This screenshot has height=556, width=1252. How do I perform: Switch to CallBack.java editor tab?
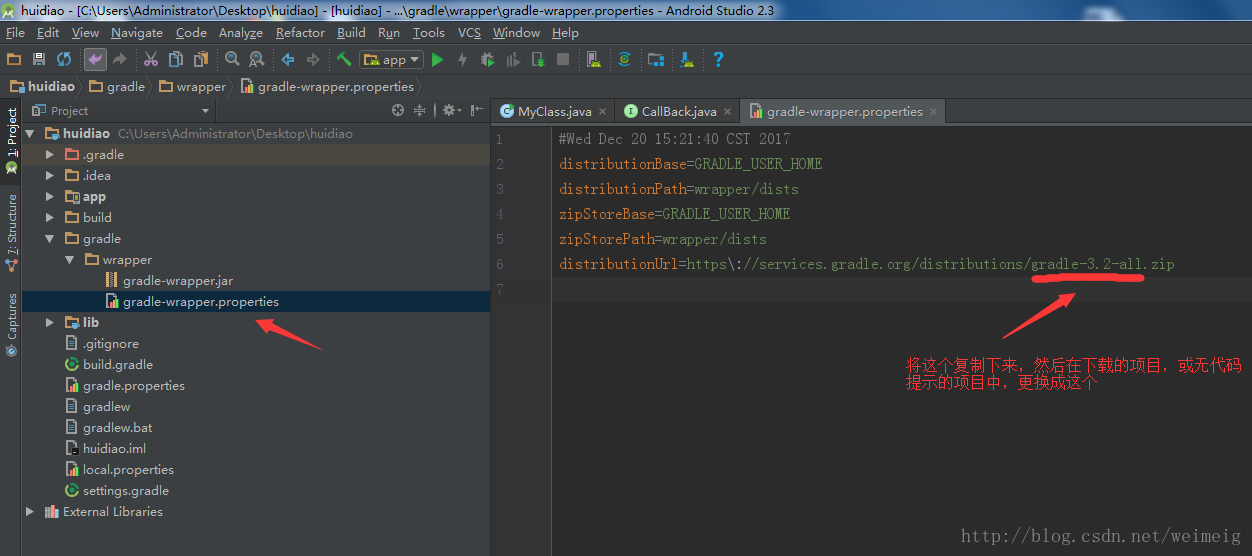tap(679, 112)
